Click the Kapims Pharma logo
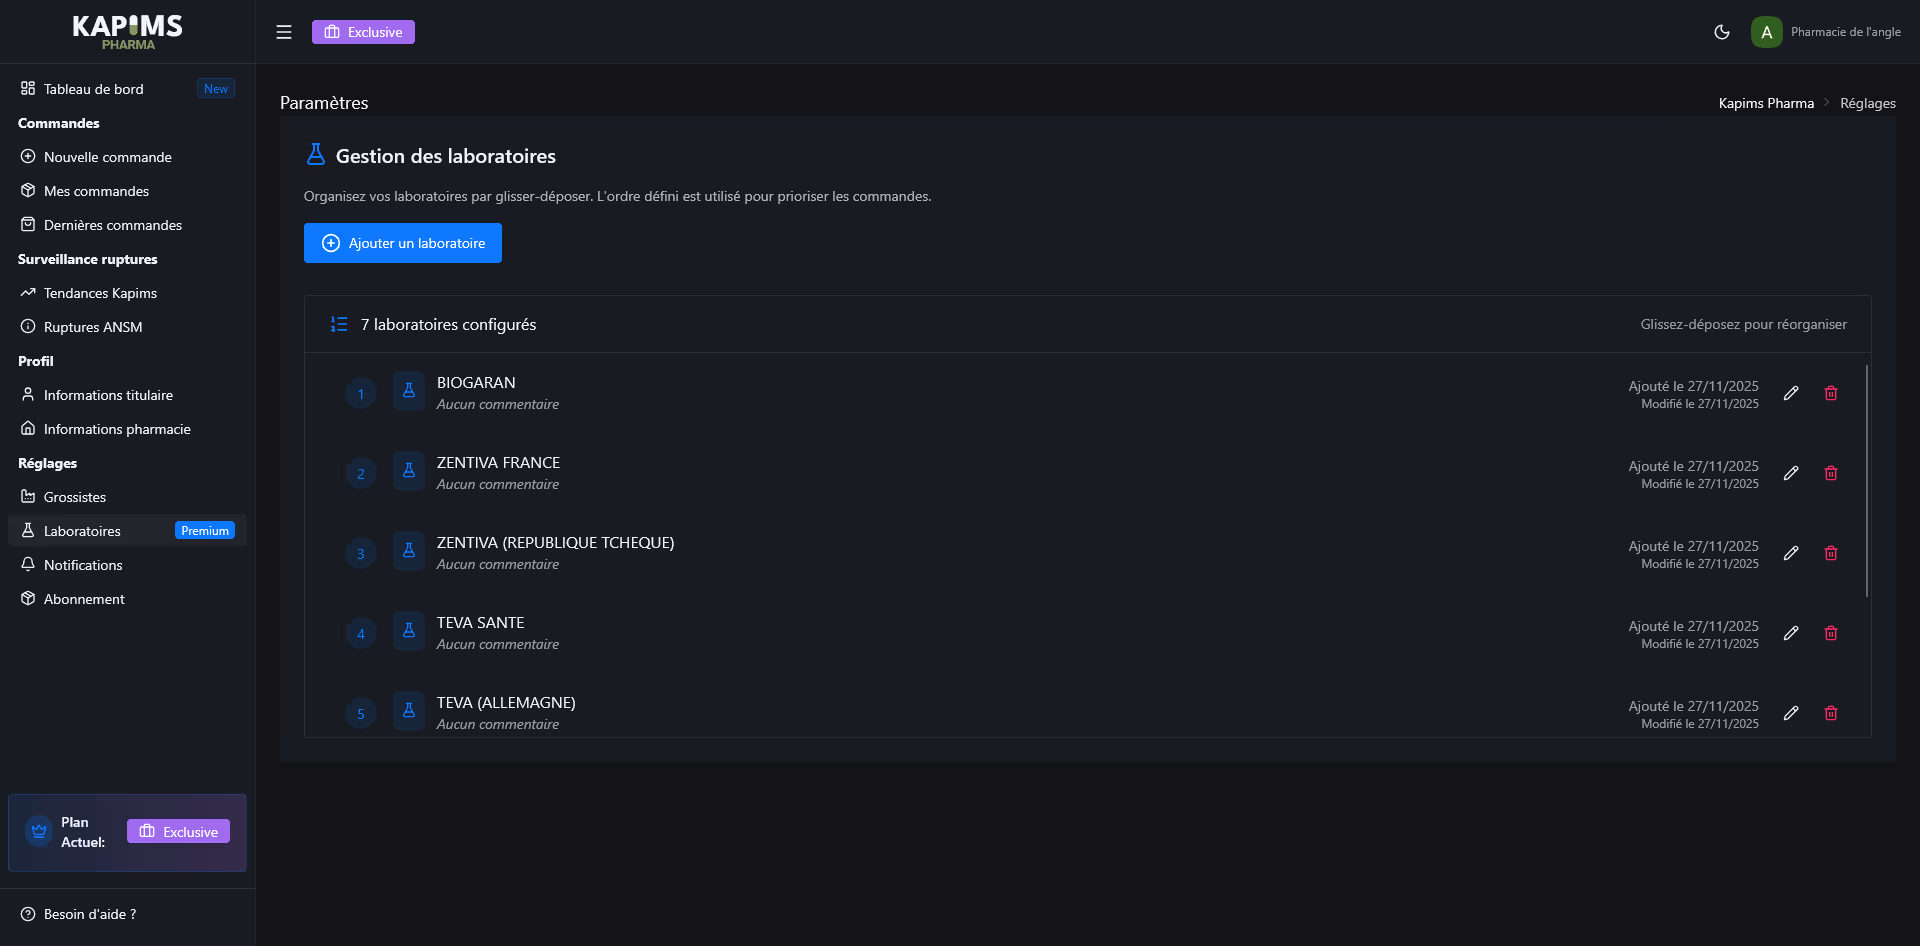The height and width of the screenshot is (946, 1920). 127,32
